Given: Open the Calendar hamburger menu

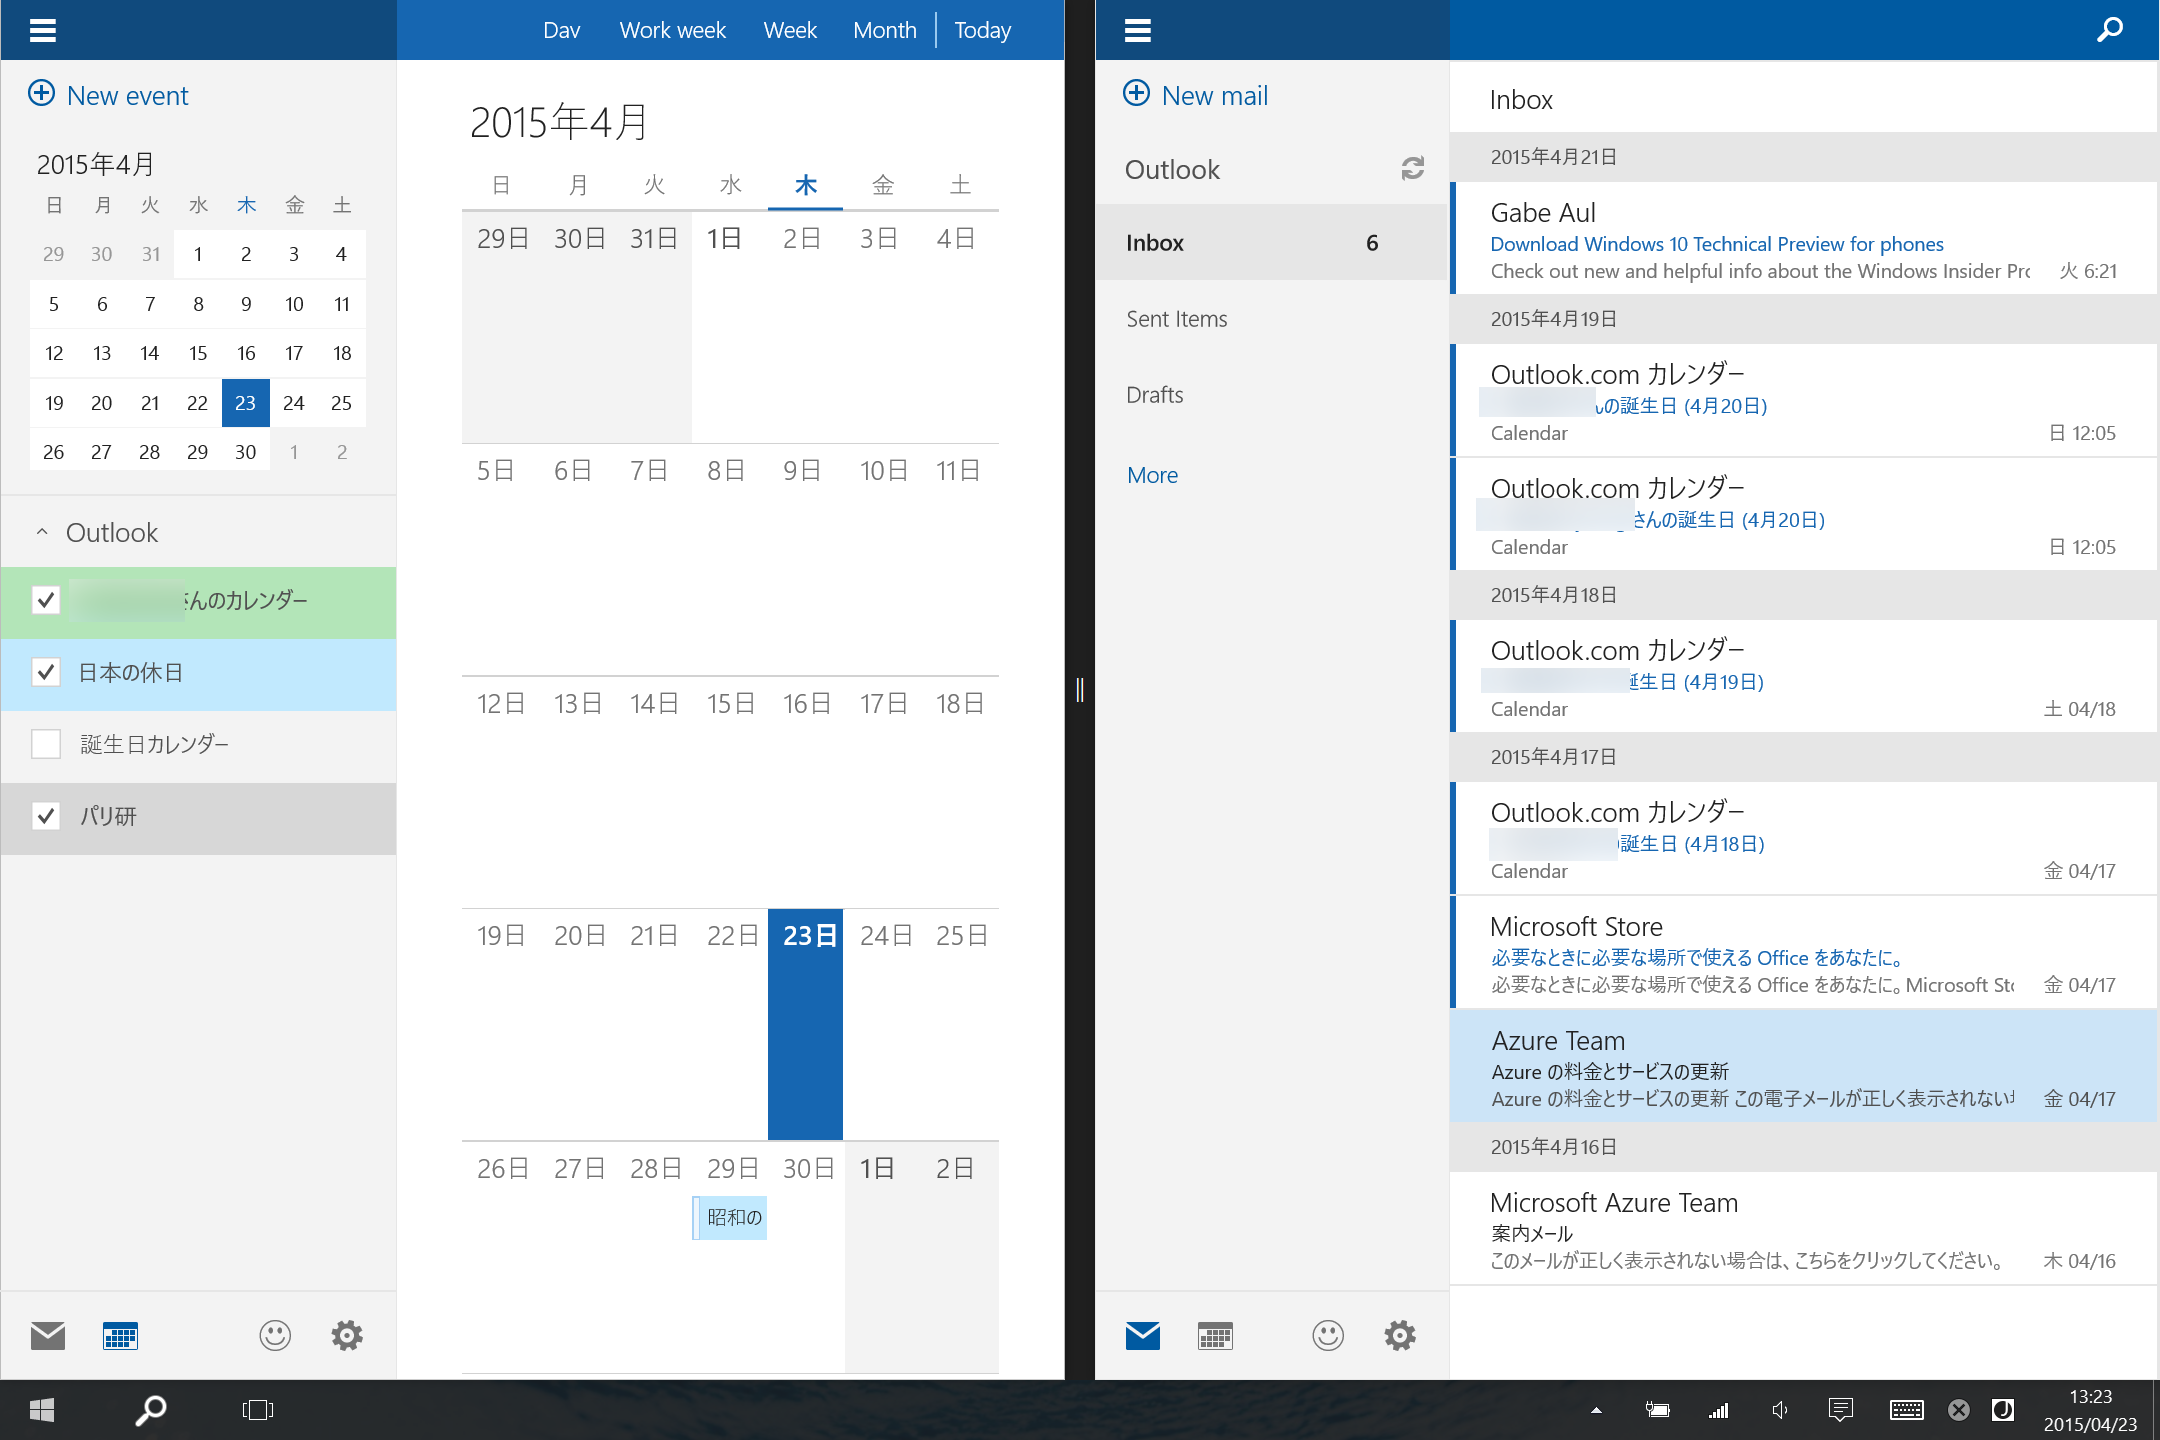Looking at the screenshot, I should point(43,30).
